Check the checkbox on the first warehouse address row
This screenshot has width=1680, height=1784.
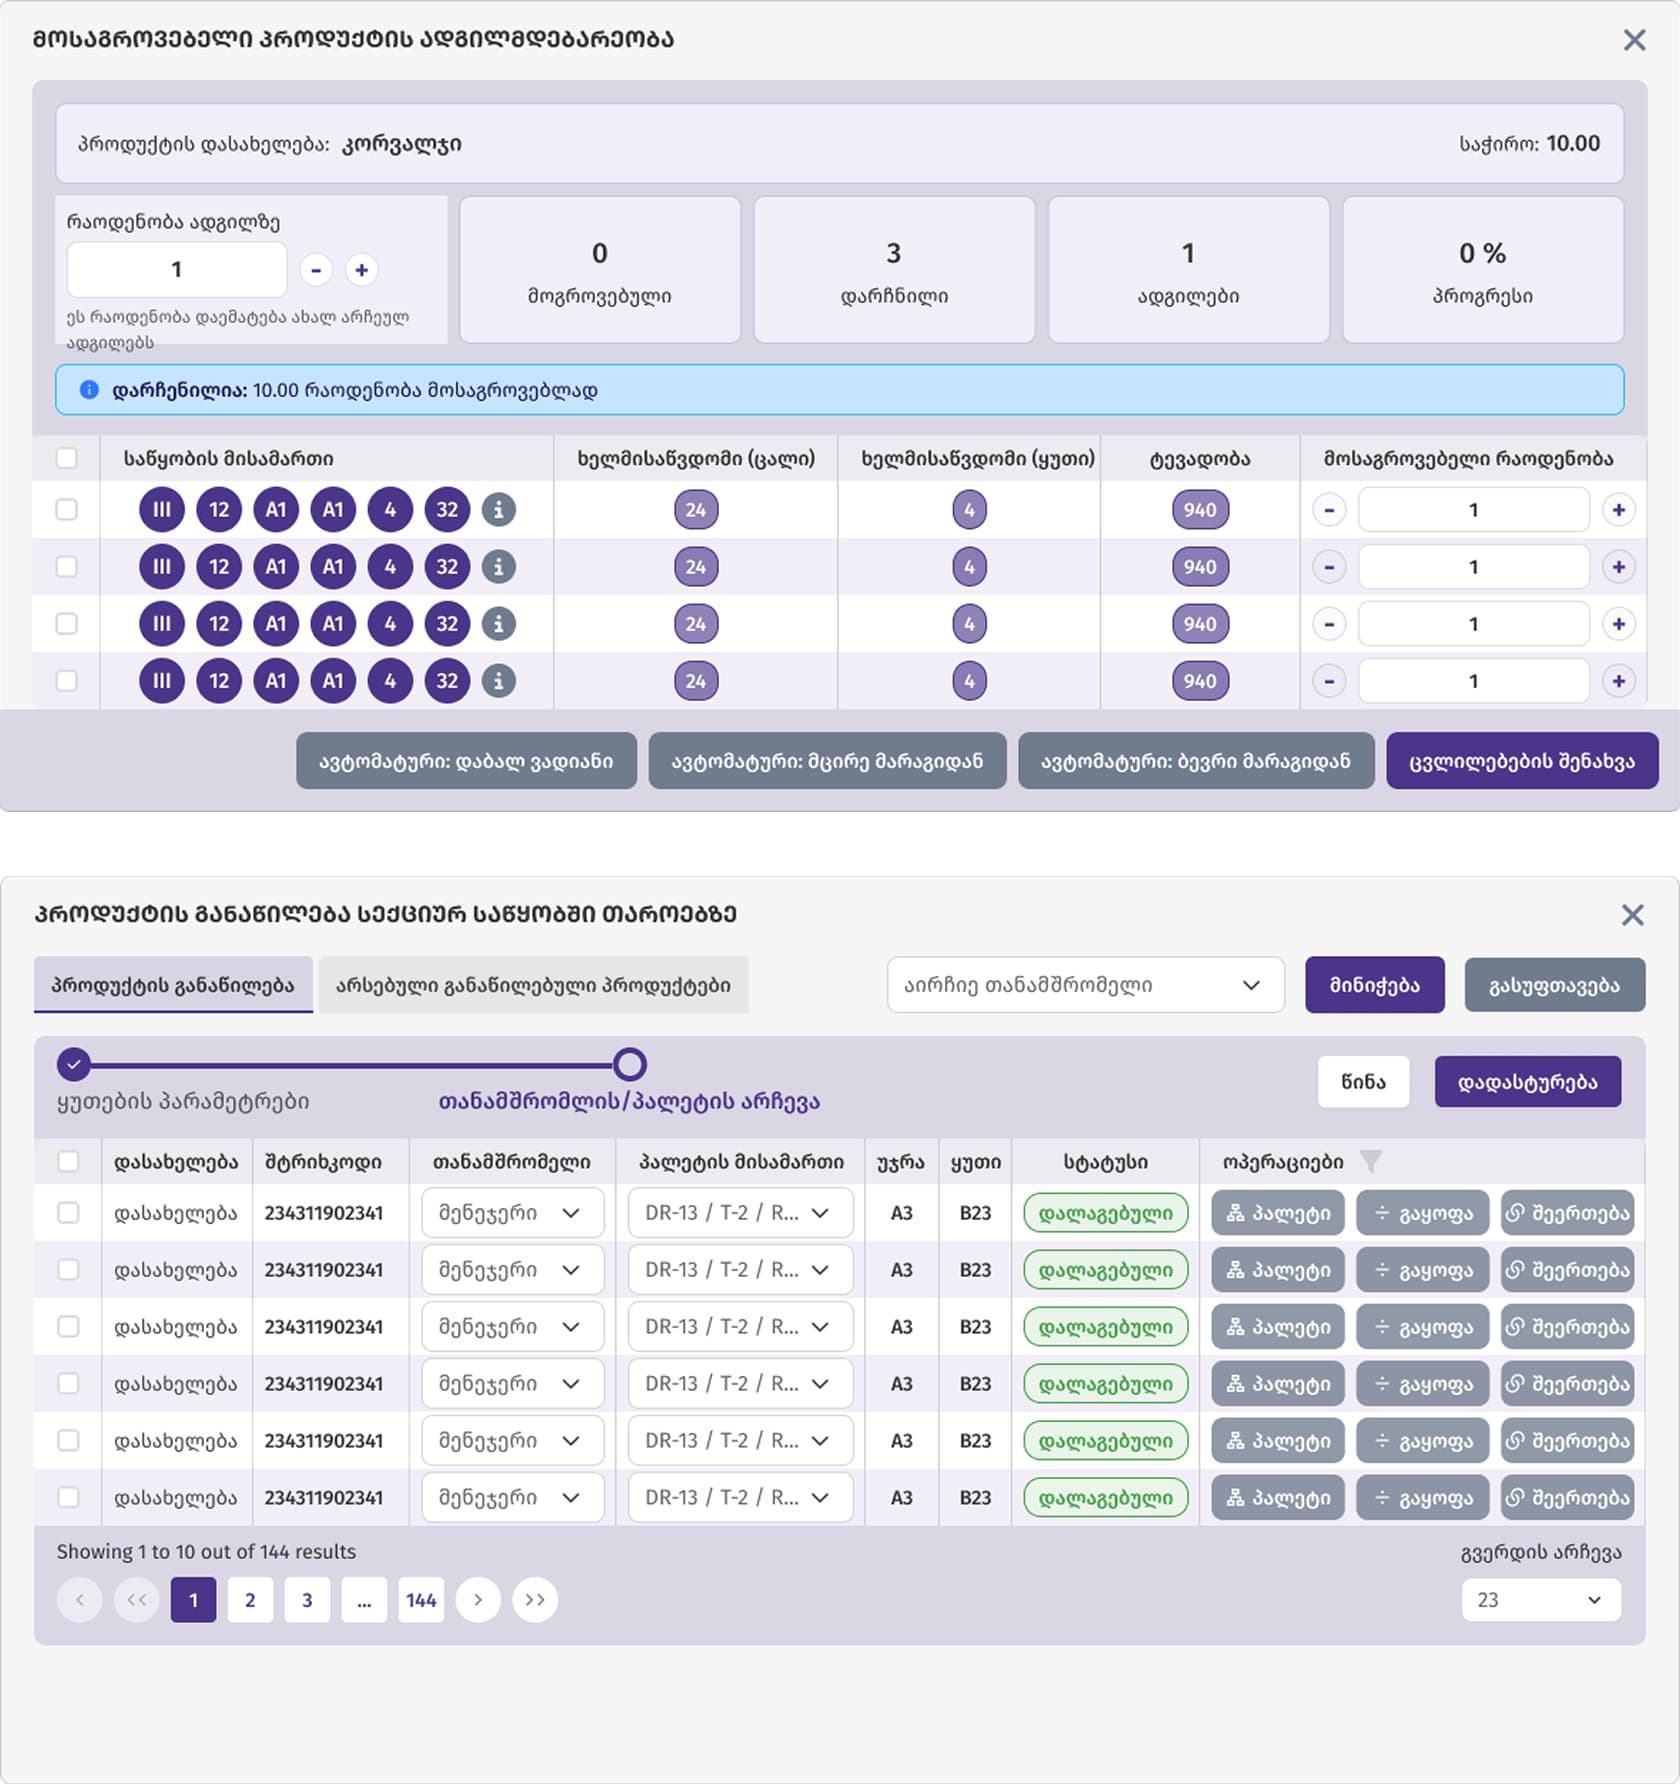point(68,510)
